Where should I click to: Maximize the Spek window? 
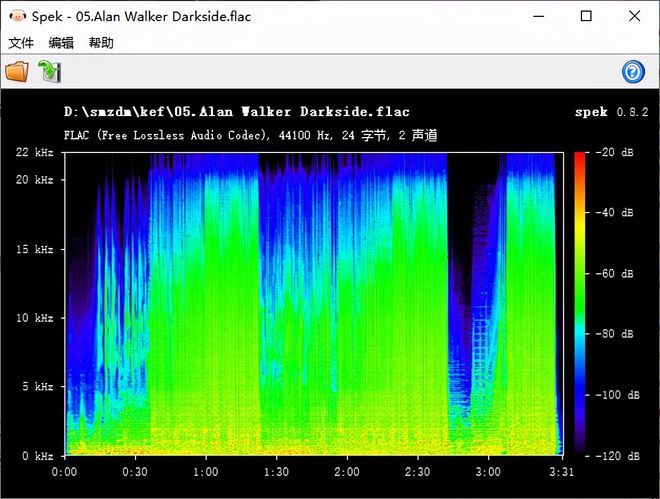tap(586, 16)
